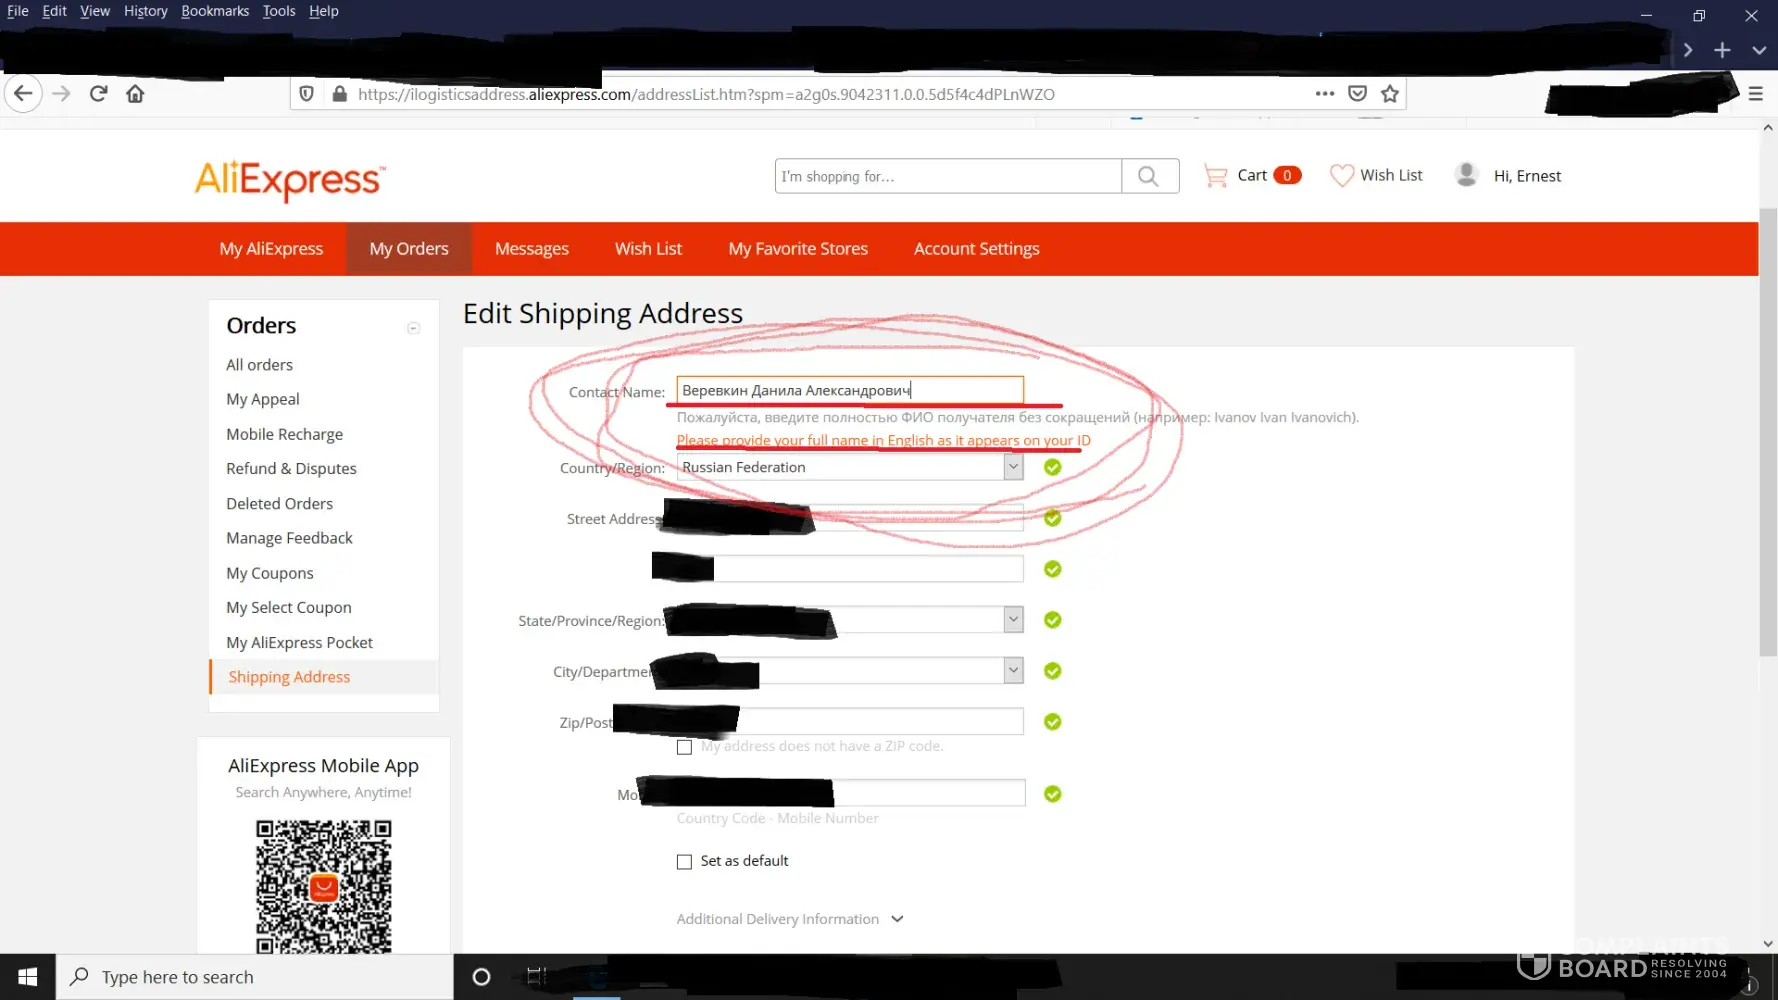Collapse the Orders sidebar section
This screenshot has width=1778, height=1000.
(x=413, y=328)
